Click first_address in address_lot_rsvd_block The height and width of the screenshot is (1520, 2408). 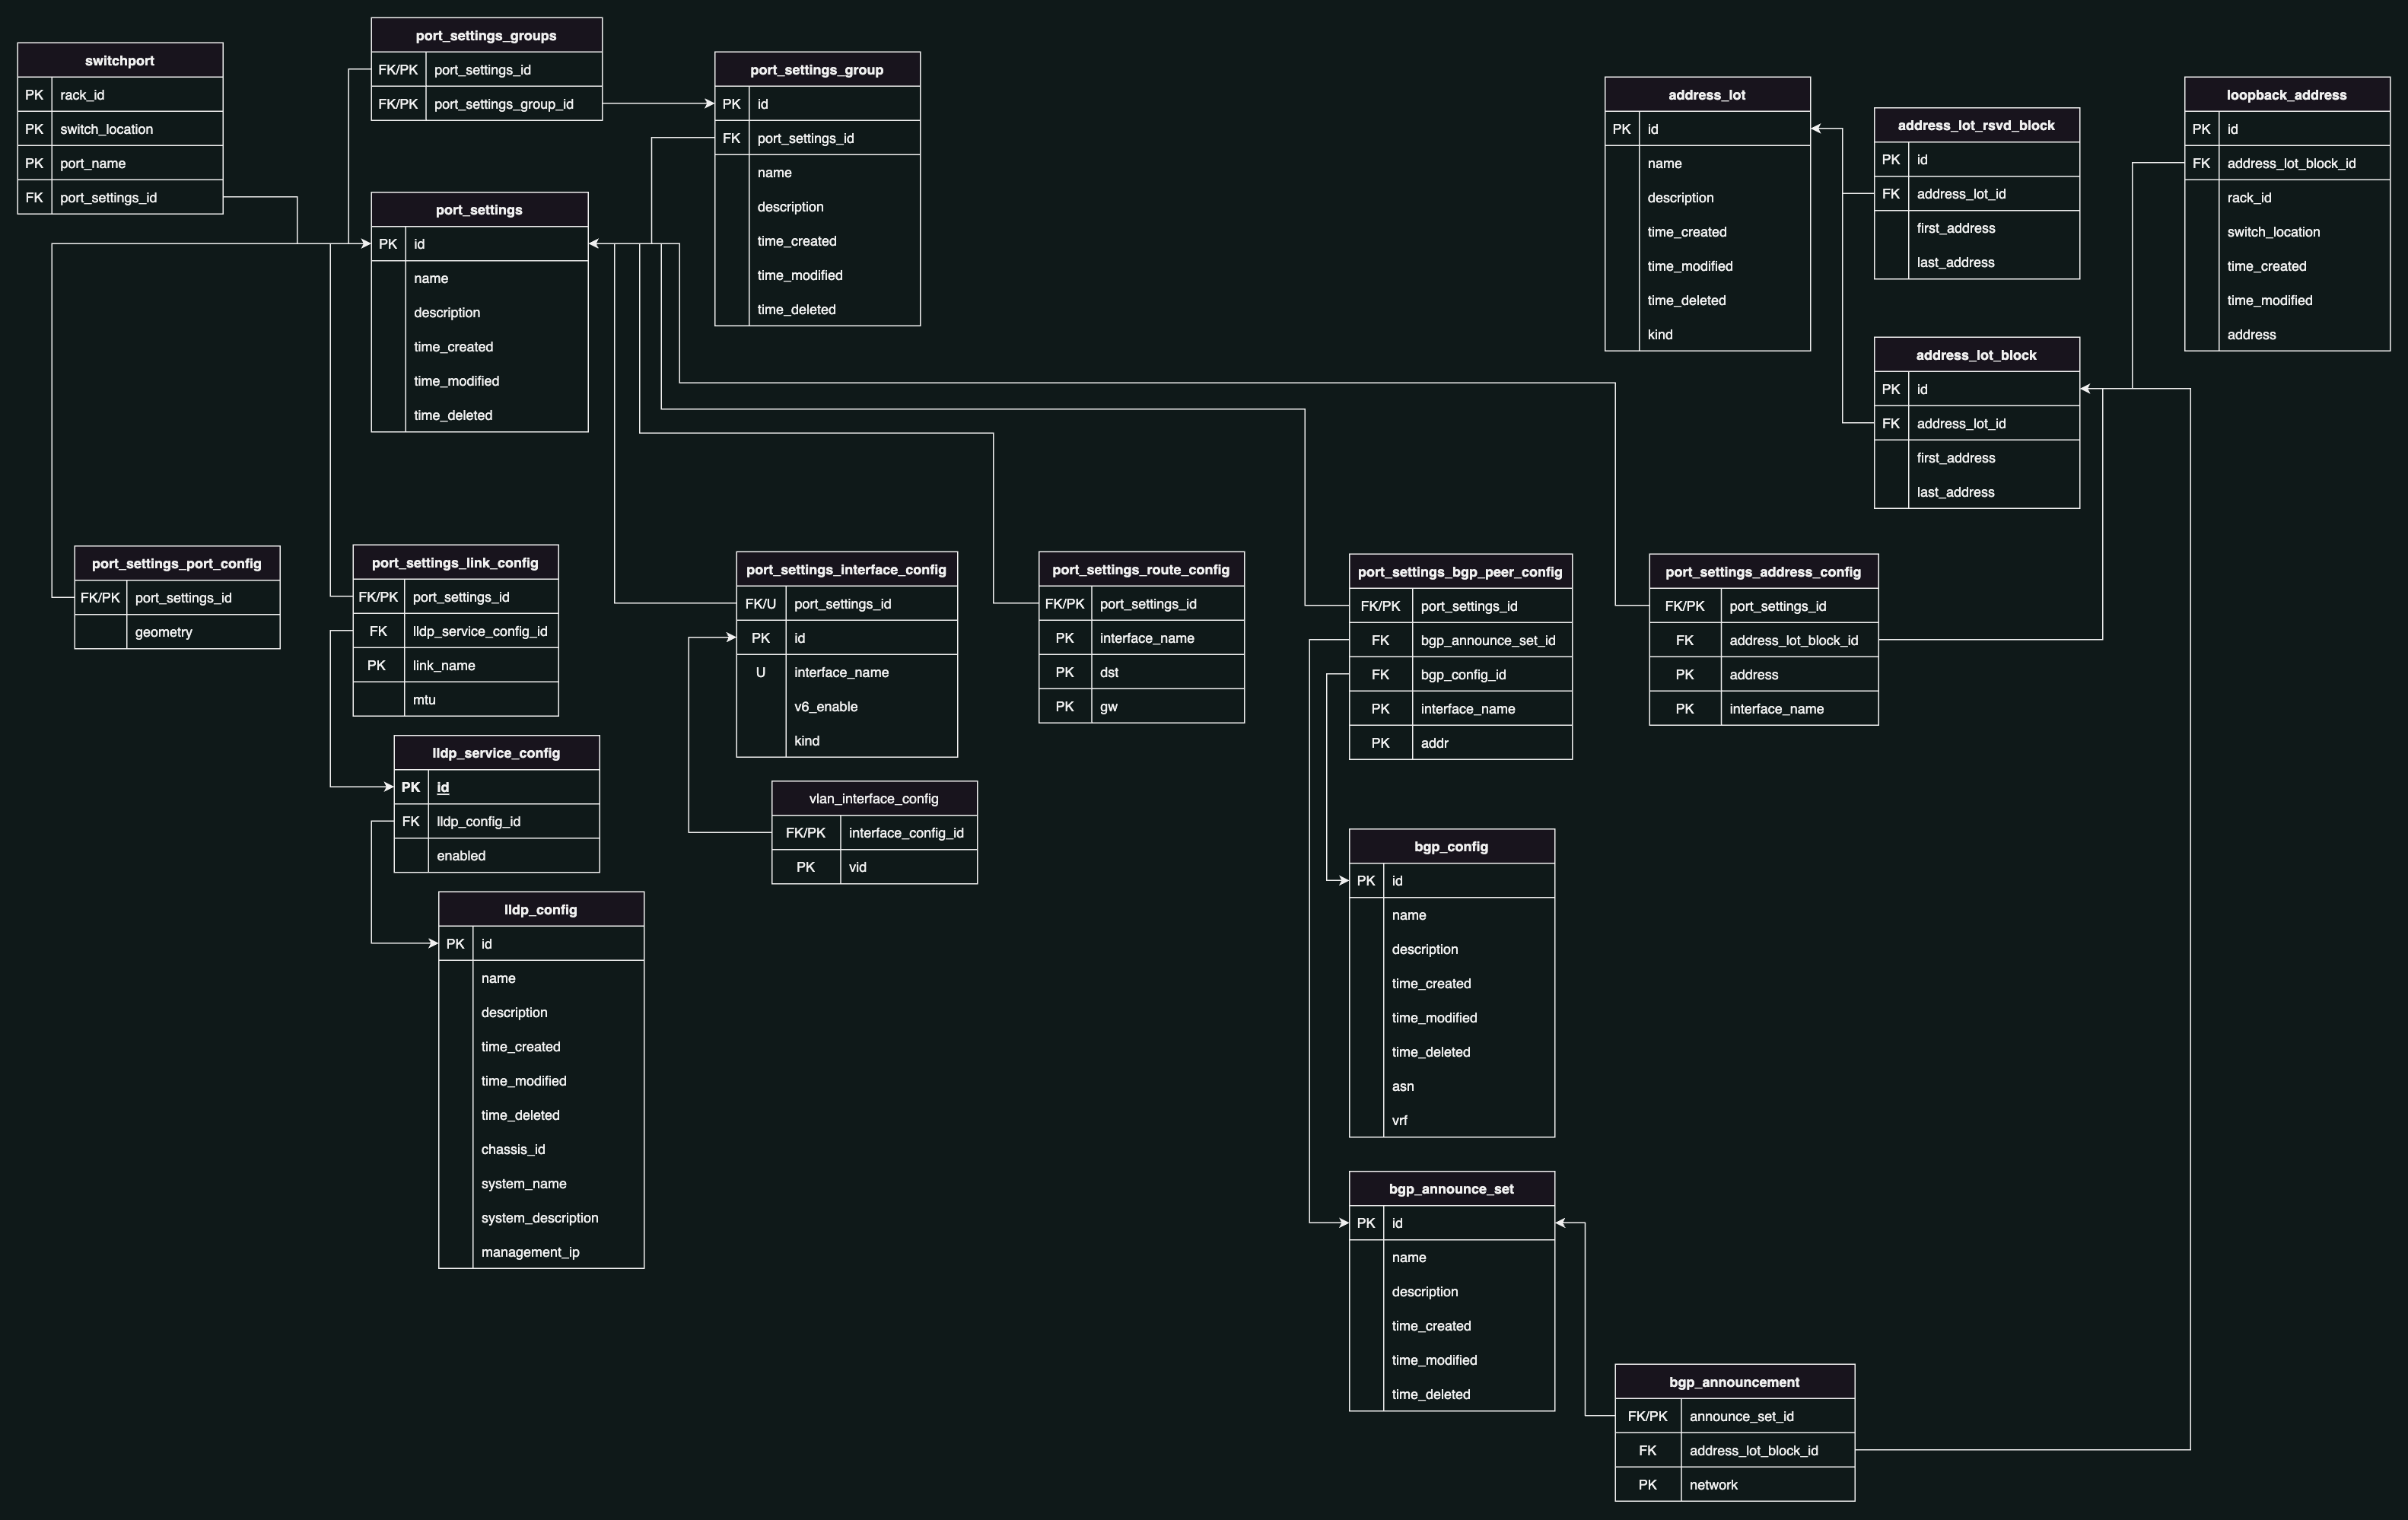click(1976, 228)
